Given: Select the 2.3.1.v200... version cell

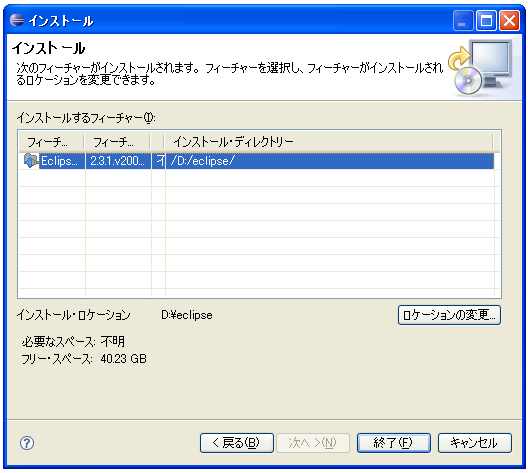Looking at the screenshot, I should tap(118, 161).
